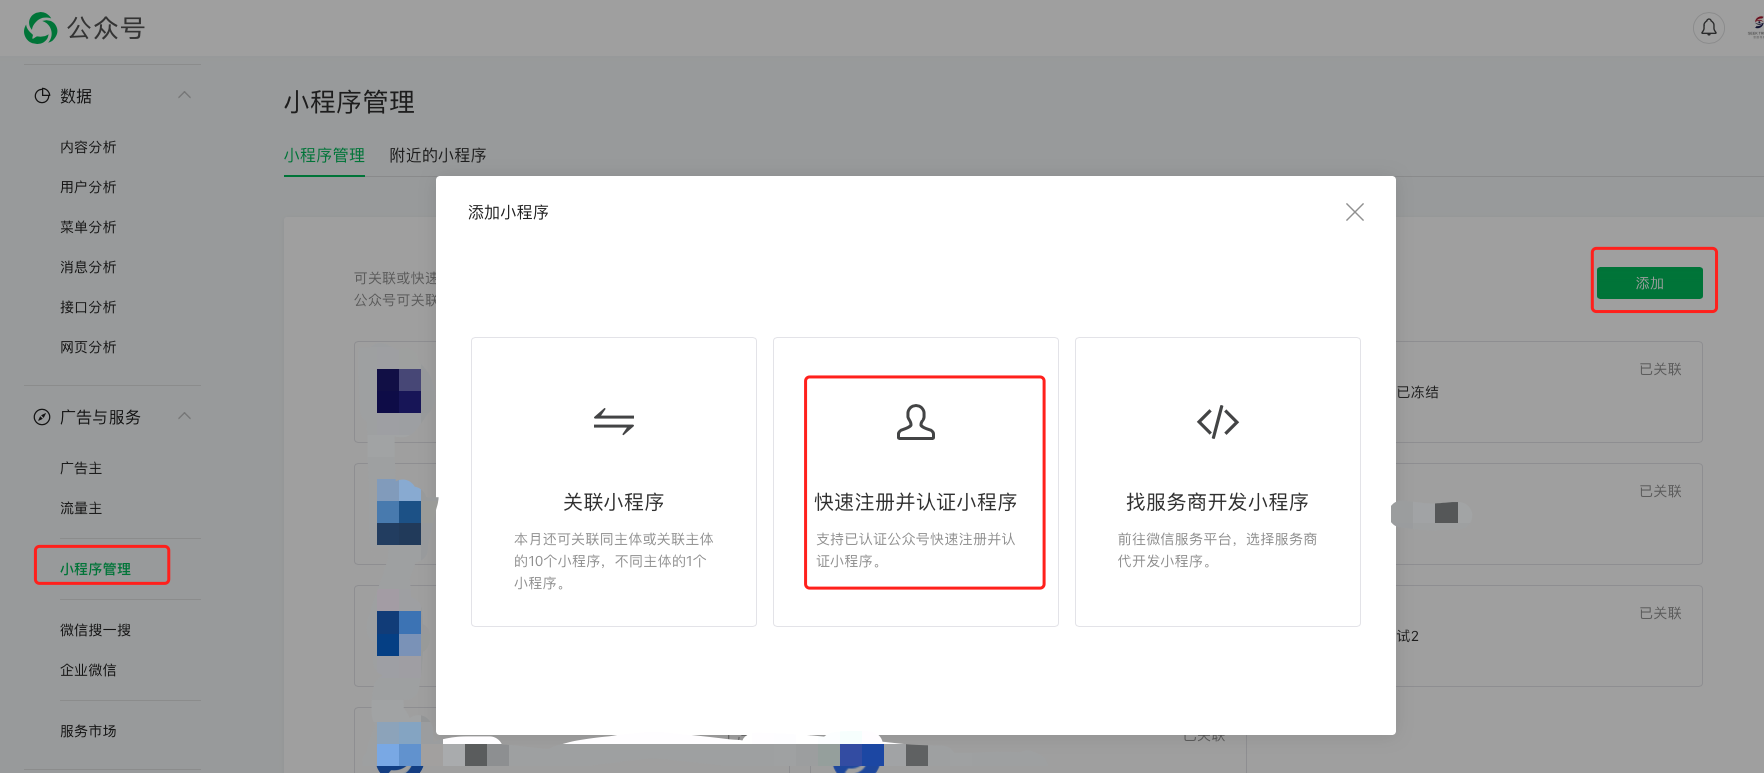Click the user icon for quick registration

click(x=916, y=422)
